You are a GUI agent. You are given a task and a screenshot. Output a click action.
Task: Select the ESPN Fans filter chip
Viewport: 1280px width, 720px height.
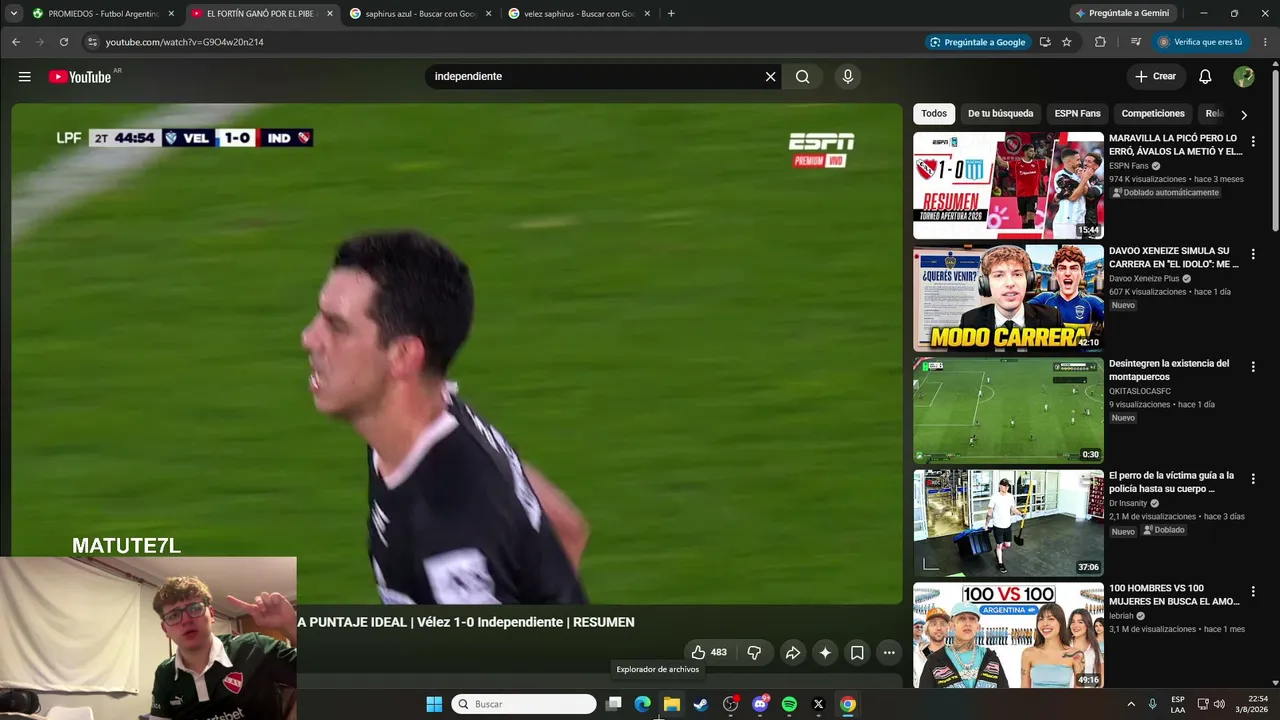pos(1077,114)
